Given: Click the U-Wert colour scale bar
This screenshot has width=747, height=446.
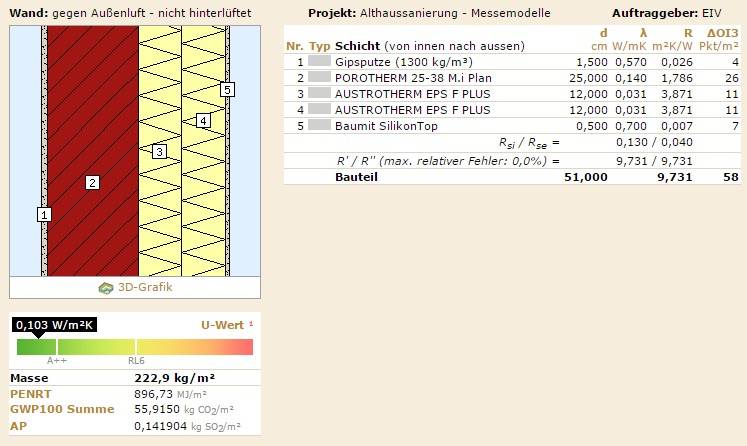Looking at the screenshot, I should tap(135, 347).
